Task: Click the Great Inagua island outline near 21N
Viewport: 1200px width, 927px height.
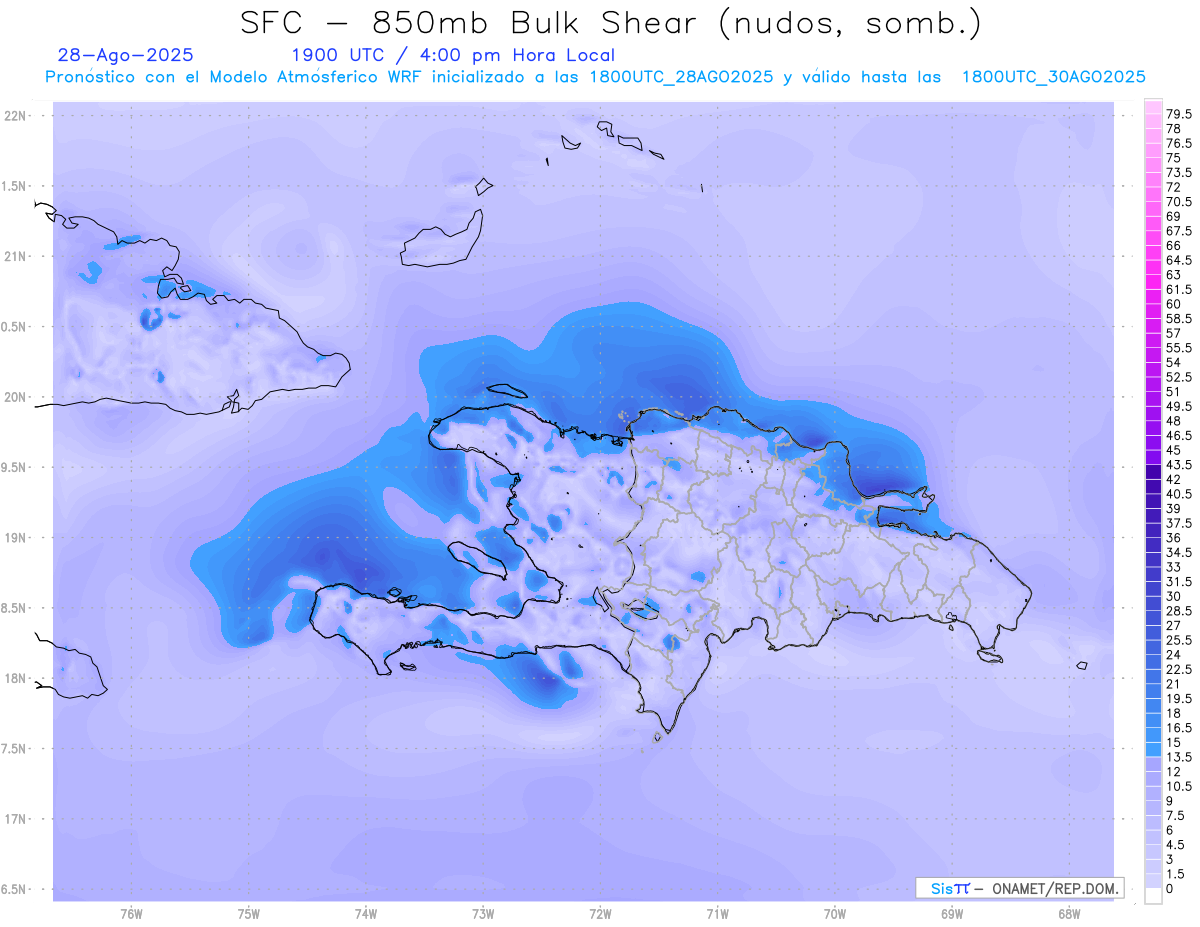Action: point(444,239)
